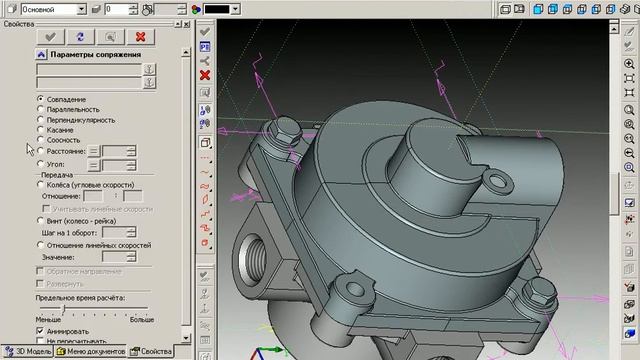Cancel with the red X button in properties

tap(140, 37)
